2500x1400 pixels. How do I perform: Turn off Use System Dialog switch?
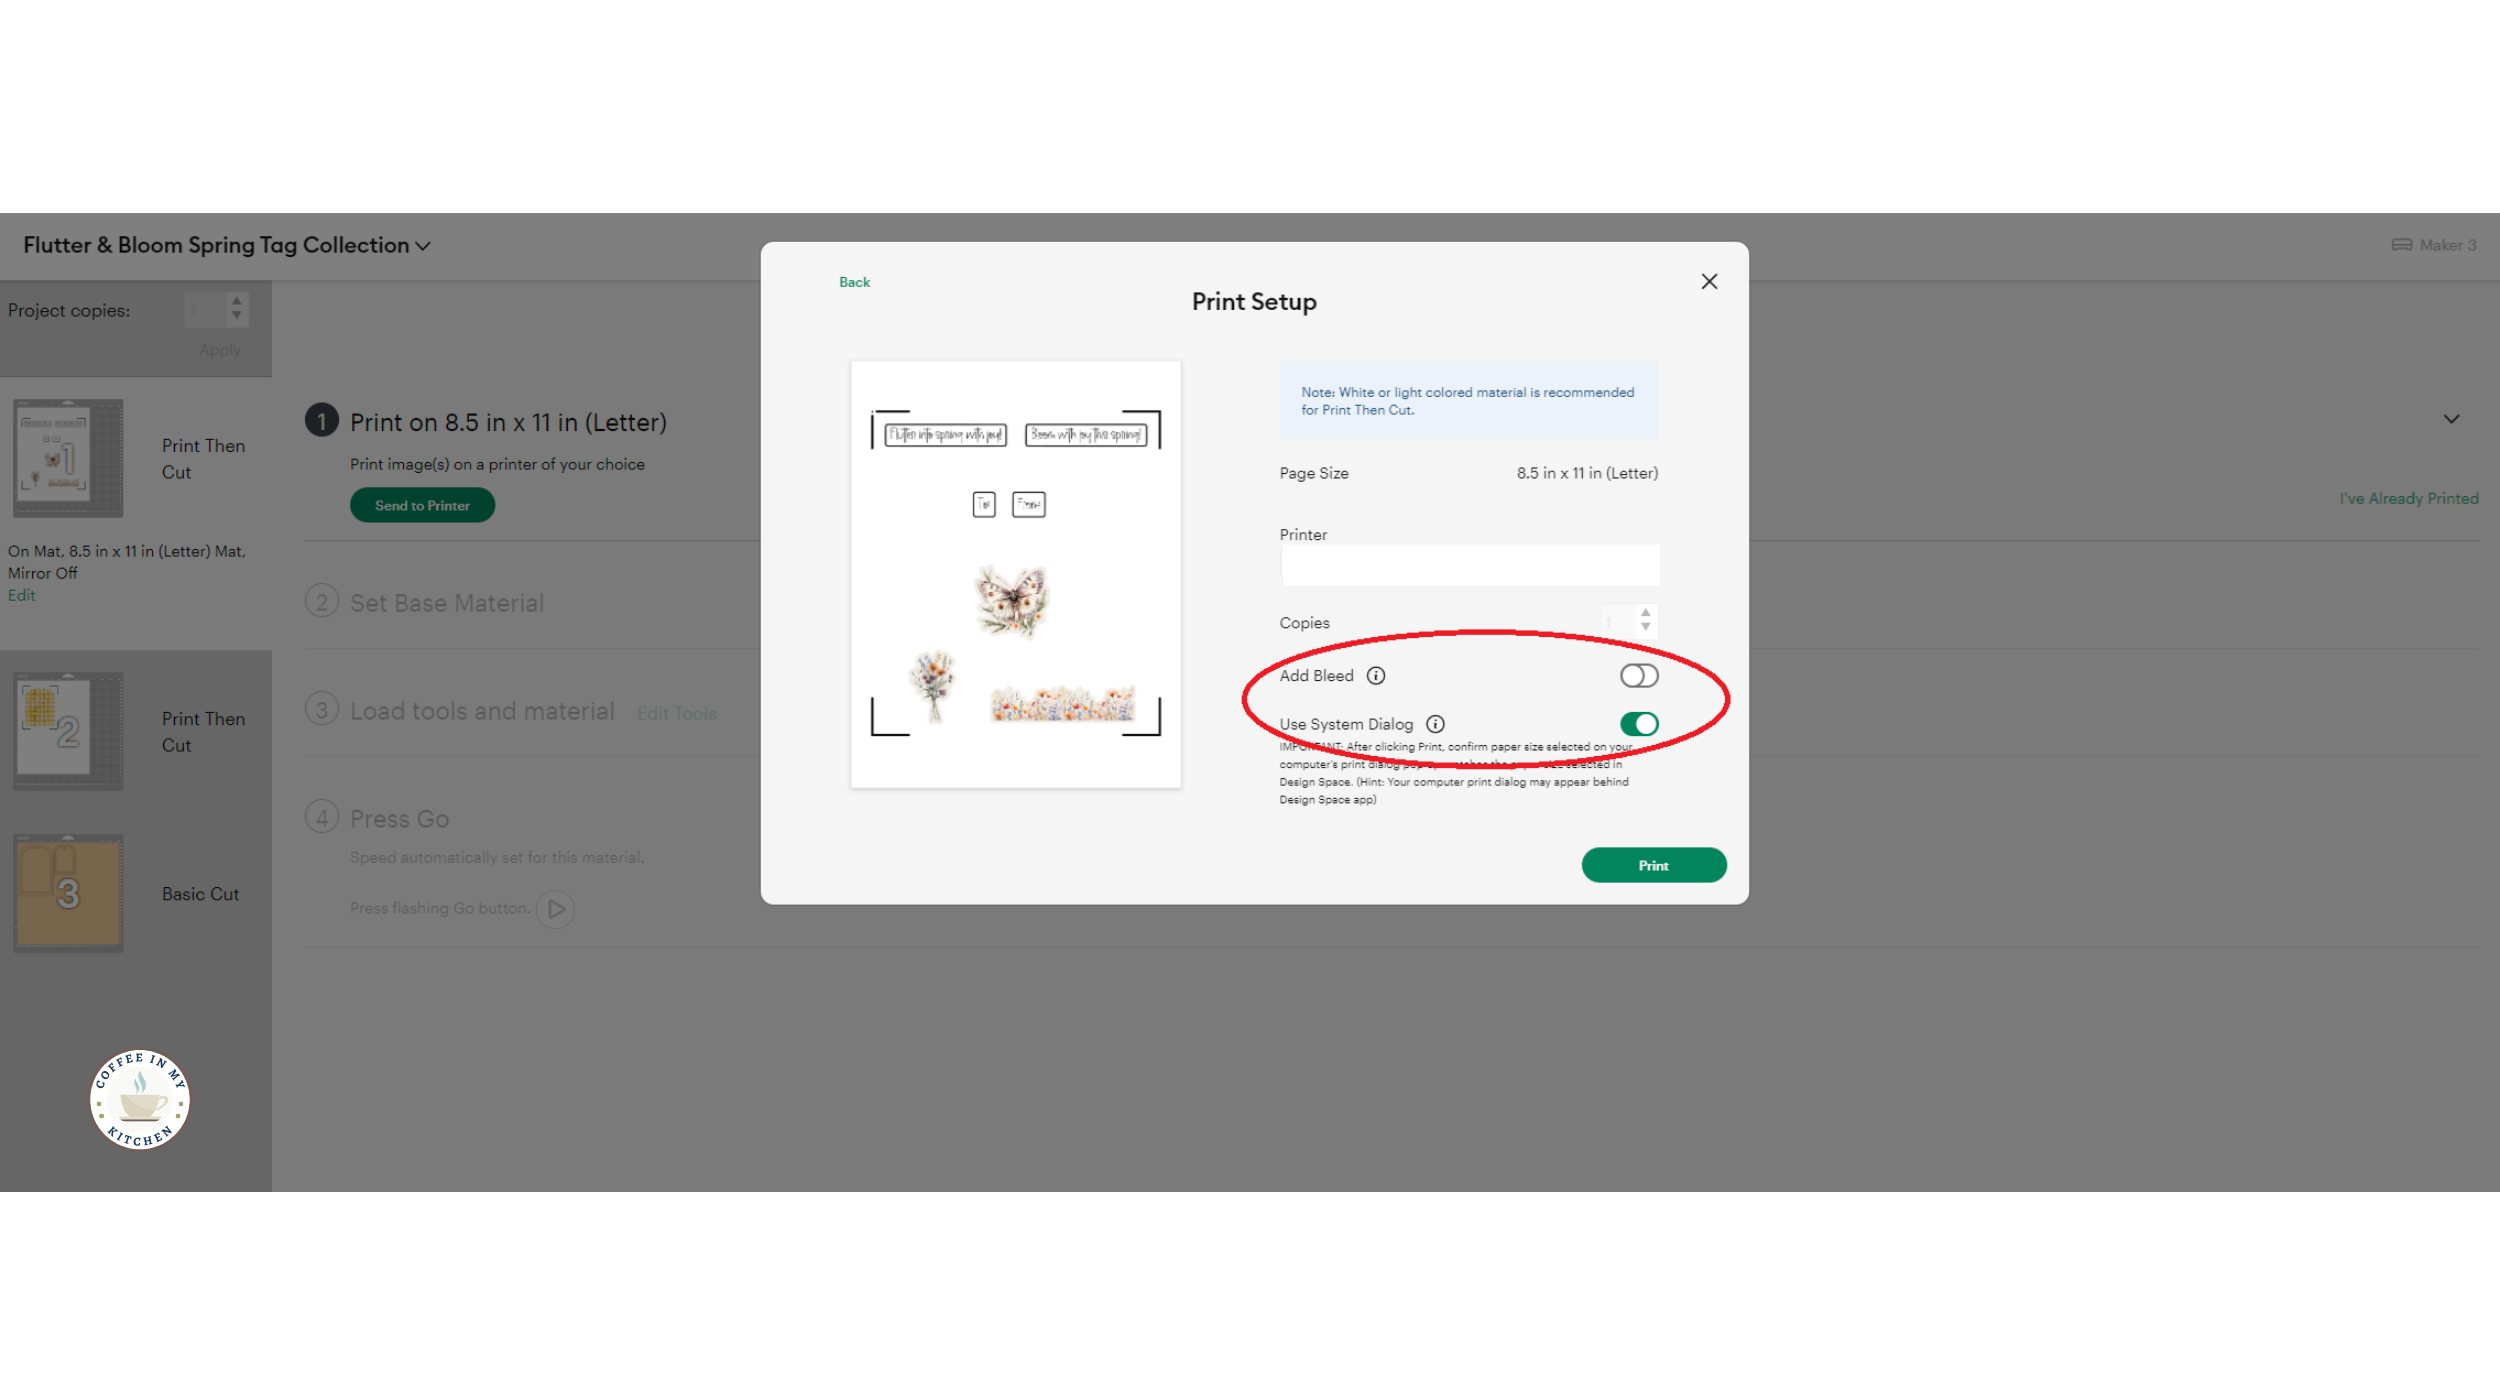(x=1639, y=724)
